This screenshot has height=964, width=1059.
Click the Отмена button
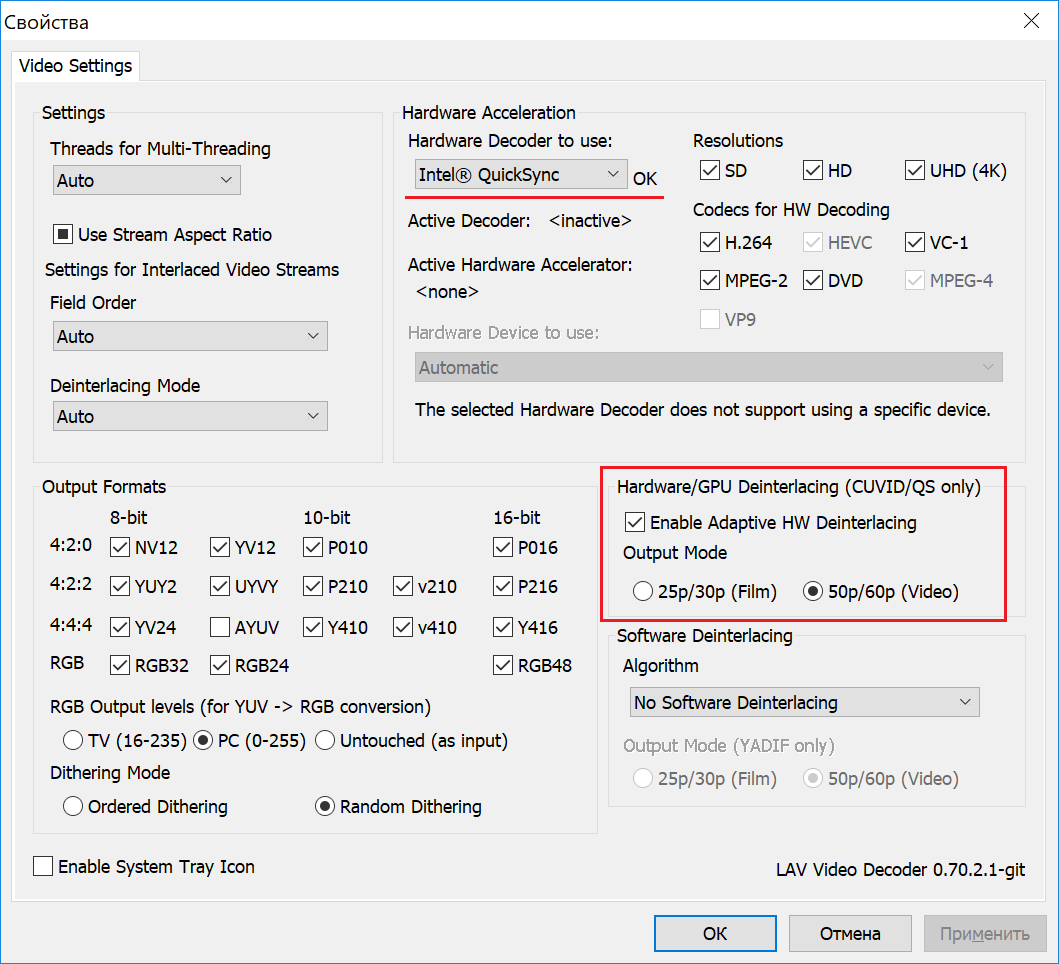pyautogui.click(x=850, y=934)
